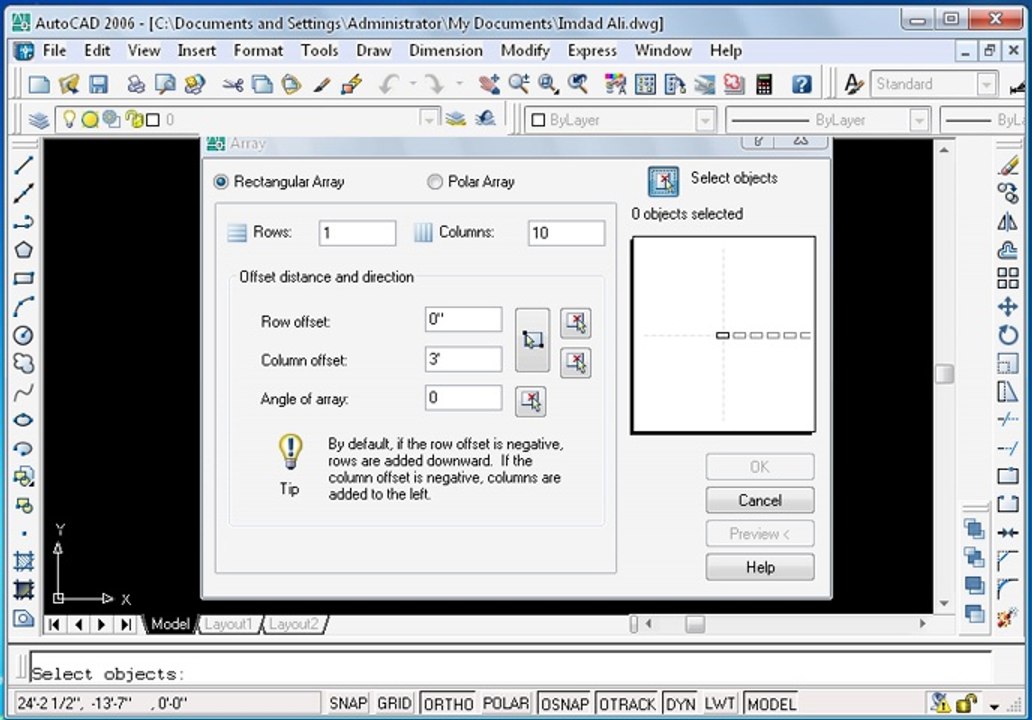Click the Match Properties brush icon
Screen dimensions: 1032x720
pyautogui.click(x=321, y=84)
